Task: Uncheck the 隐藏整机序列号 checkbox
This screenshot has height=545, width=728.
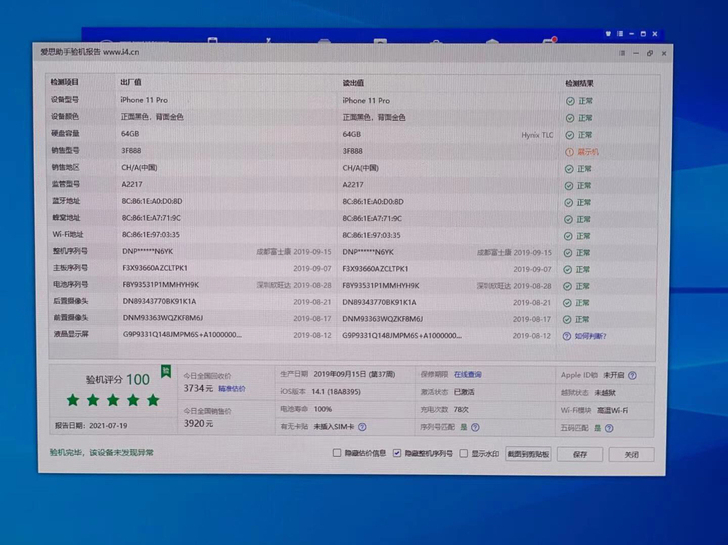Action: pos(397,453)
